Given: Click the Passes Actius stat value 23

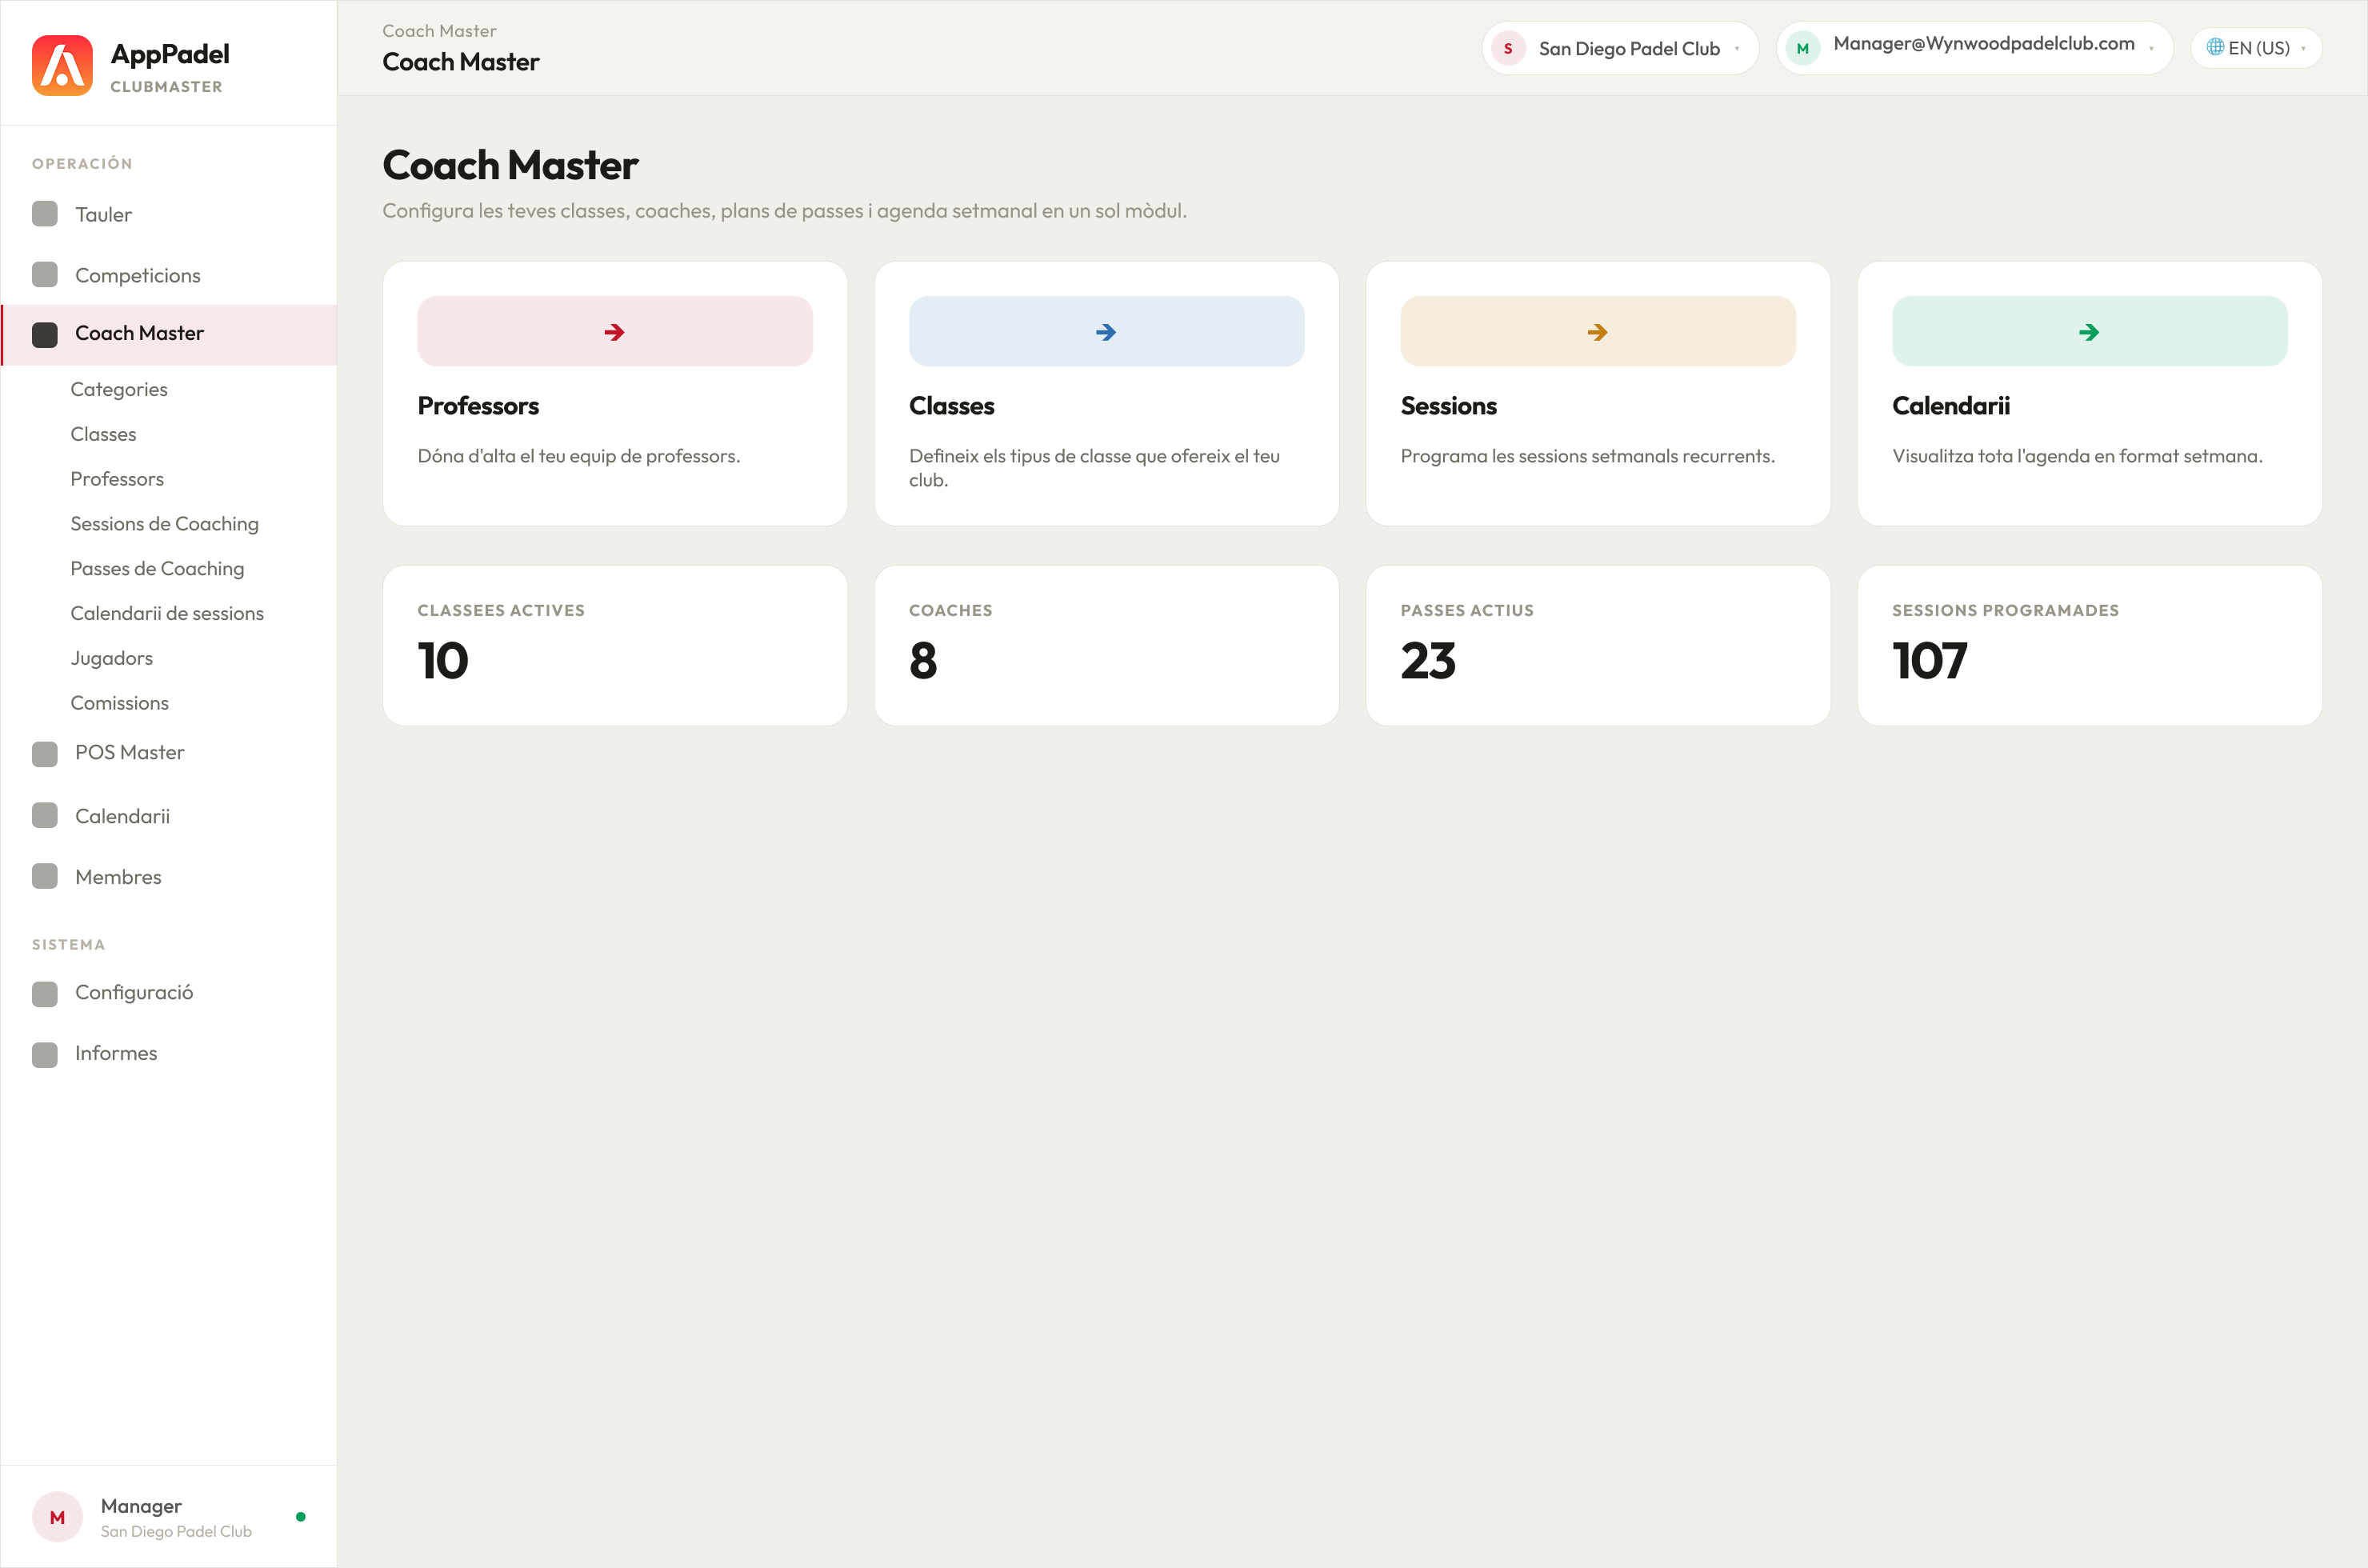Looking at the screenshot, I should pyautogui.click(x=1428, y=661).
